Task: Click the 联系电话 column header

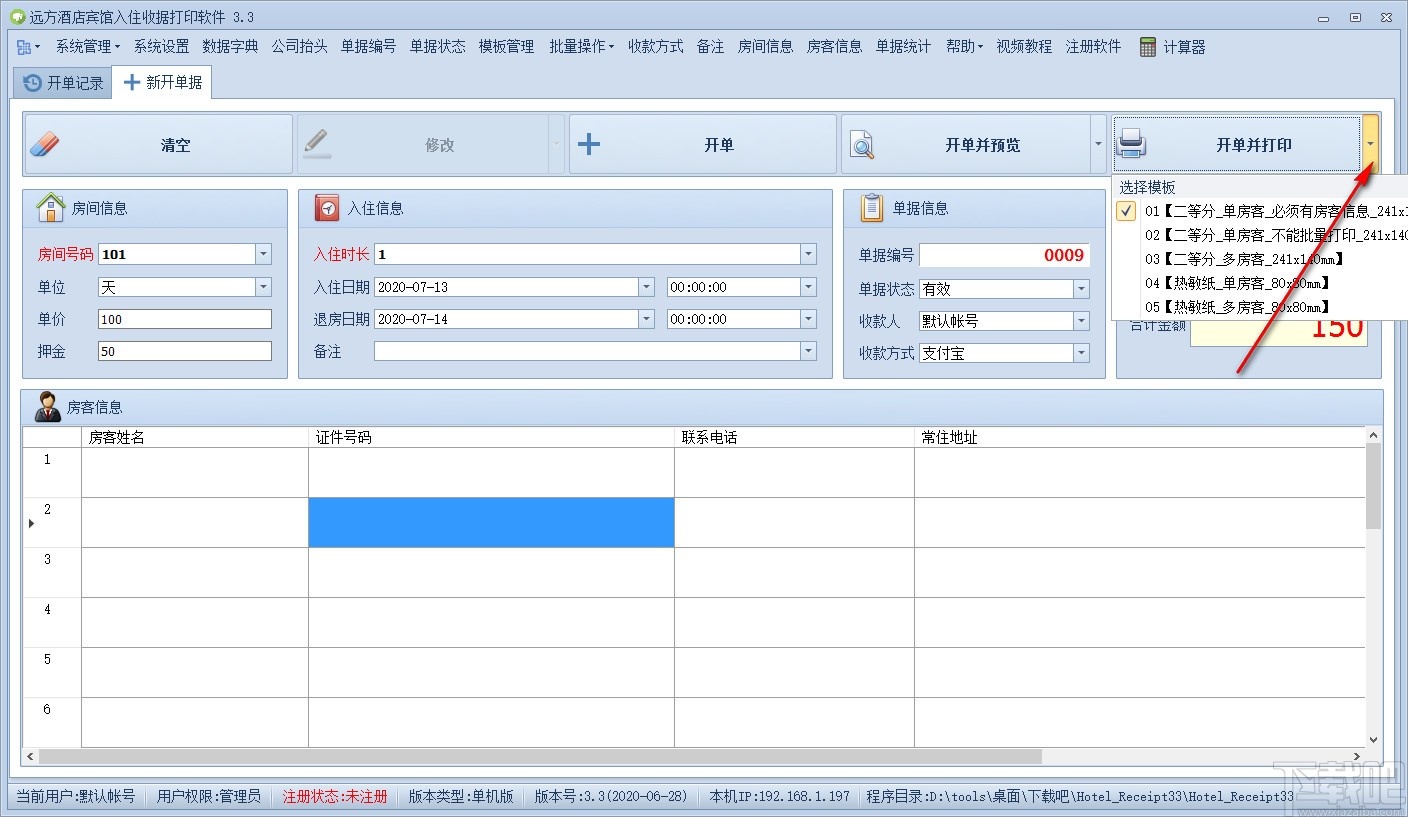Action: (x=794, y=437)
